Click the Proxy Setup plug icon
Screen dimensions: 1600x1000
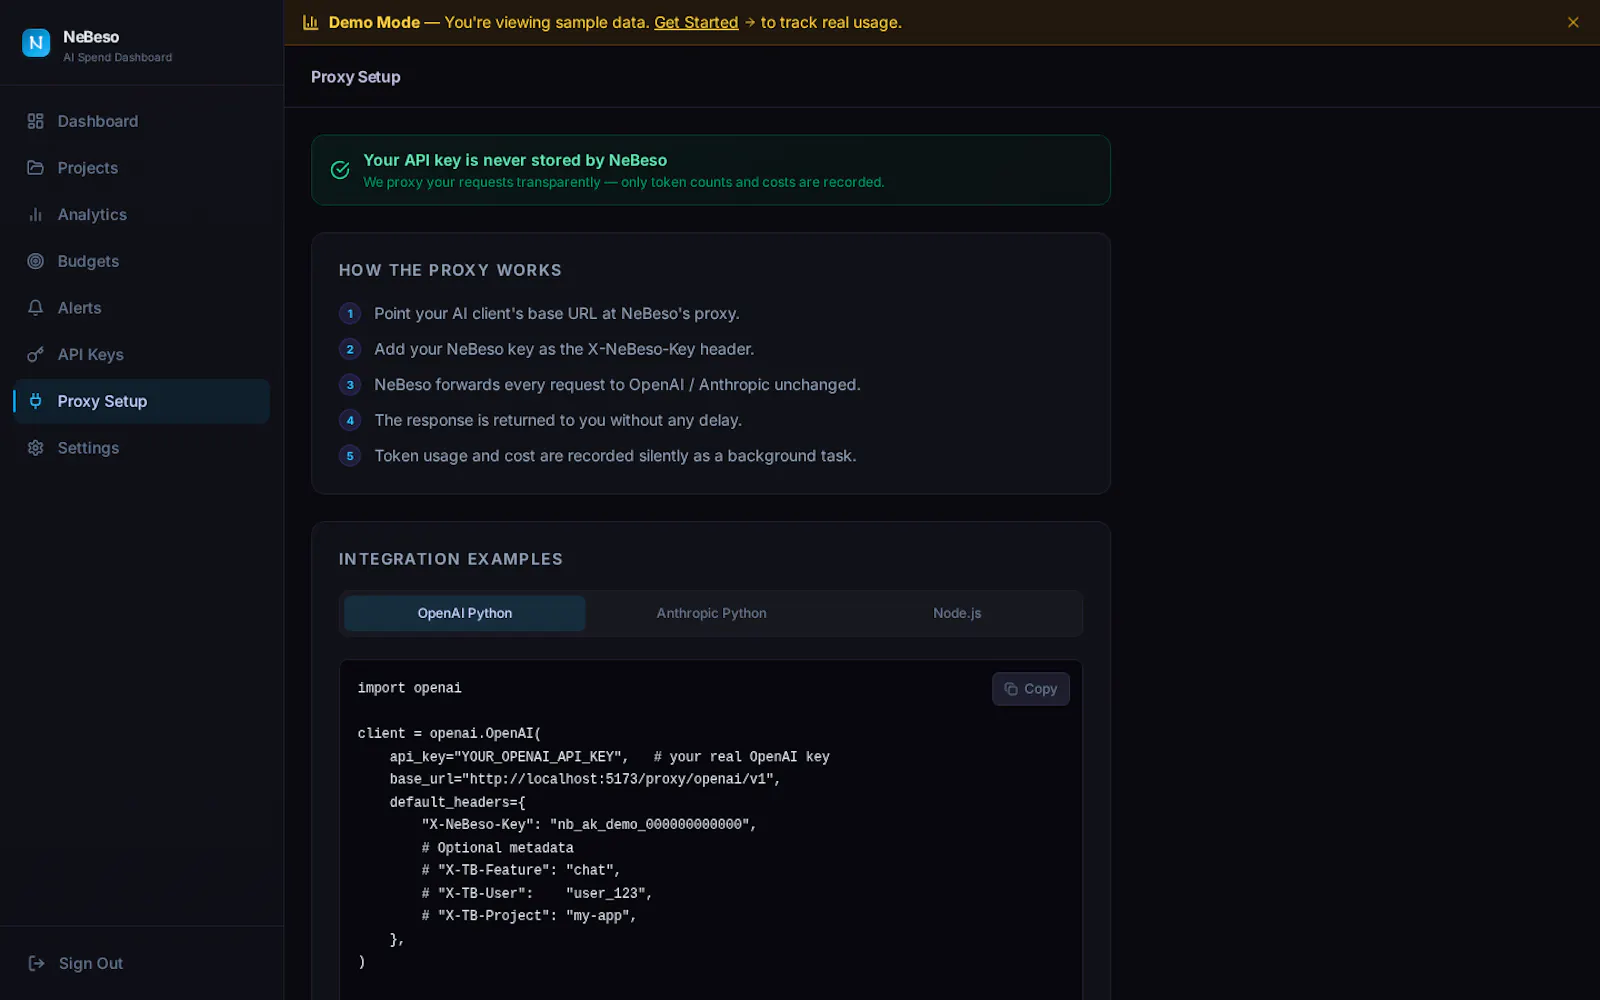[36, 401]
